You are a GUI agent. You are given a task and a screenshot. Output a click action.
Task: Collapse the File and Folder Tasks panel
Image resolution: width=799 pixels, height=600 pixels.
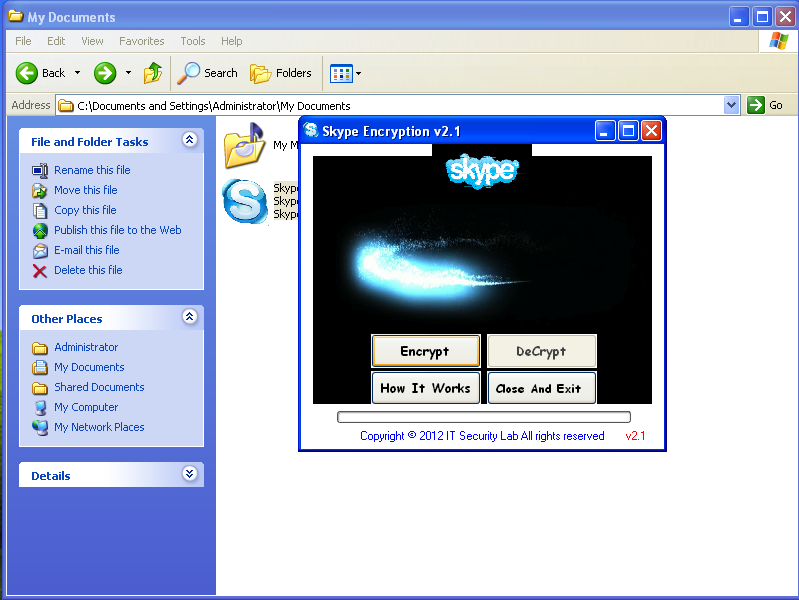click(190, 140)
